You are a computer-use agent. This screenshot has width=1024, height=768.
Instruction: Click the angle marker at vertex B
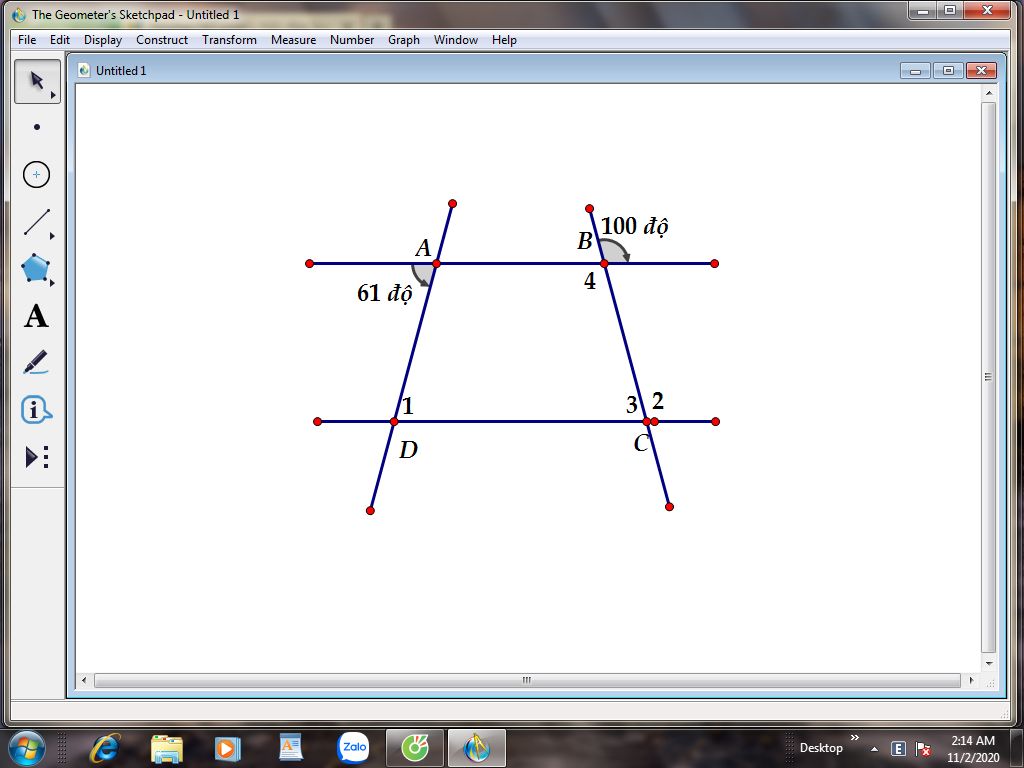pyautogui.click(x=615, y=250)
